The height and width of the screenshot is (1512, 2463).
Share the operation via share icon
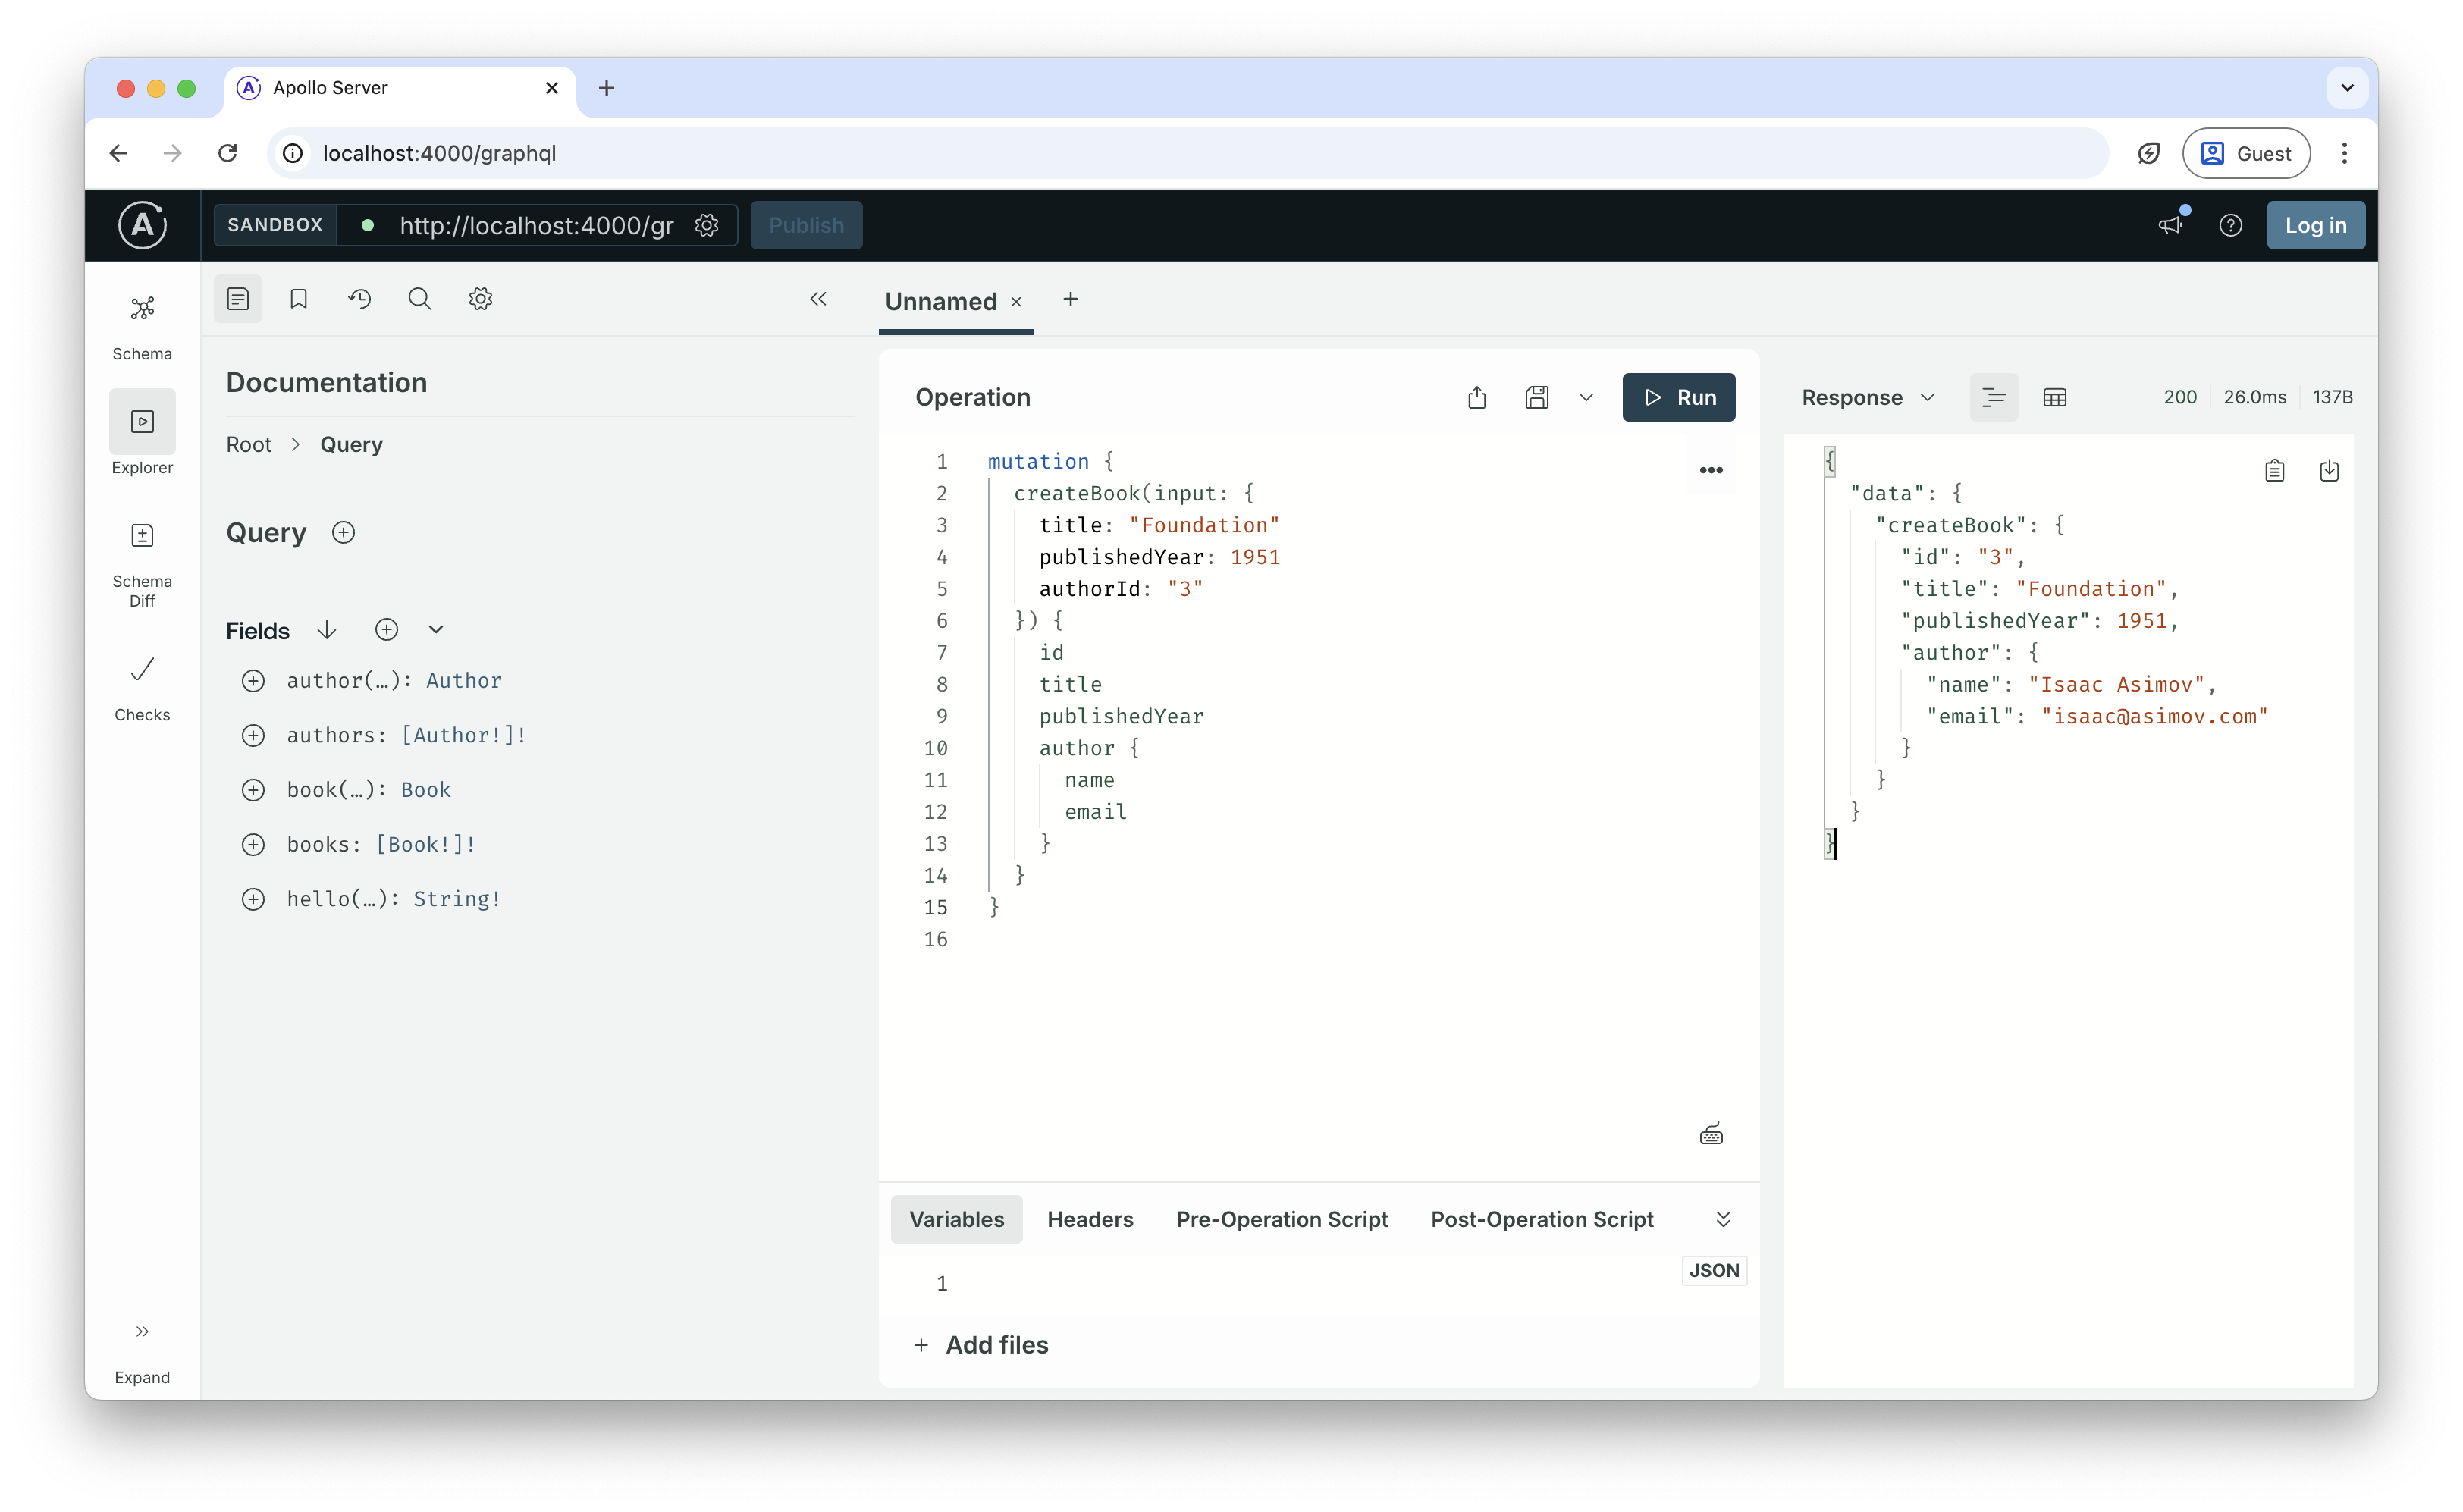tap(1477, 397)
